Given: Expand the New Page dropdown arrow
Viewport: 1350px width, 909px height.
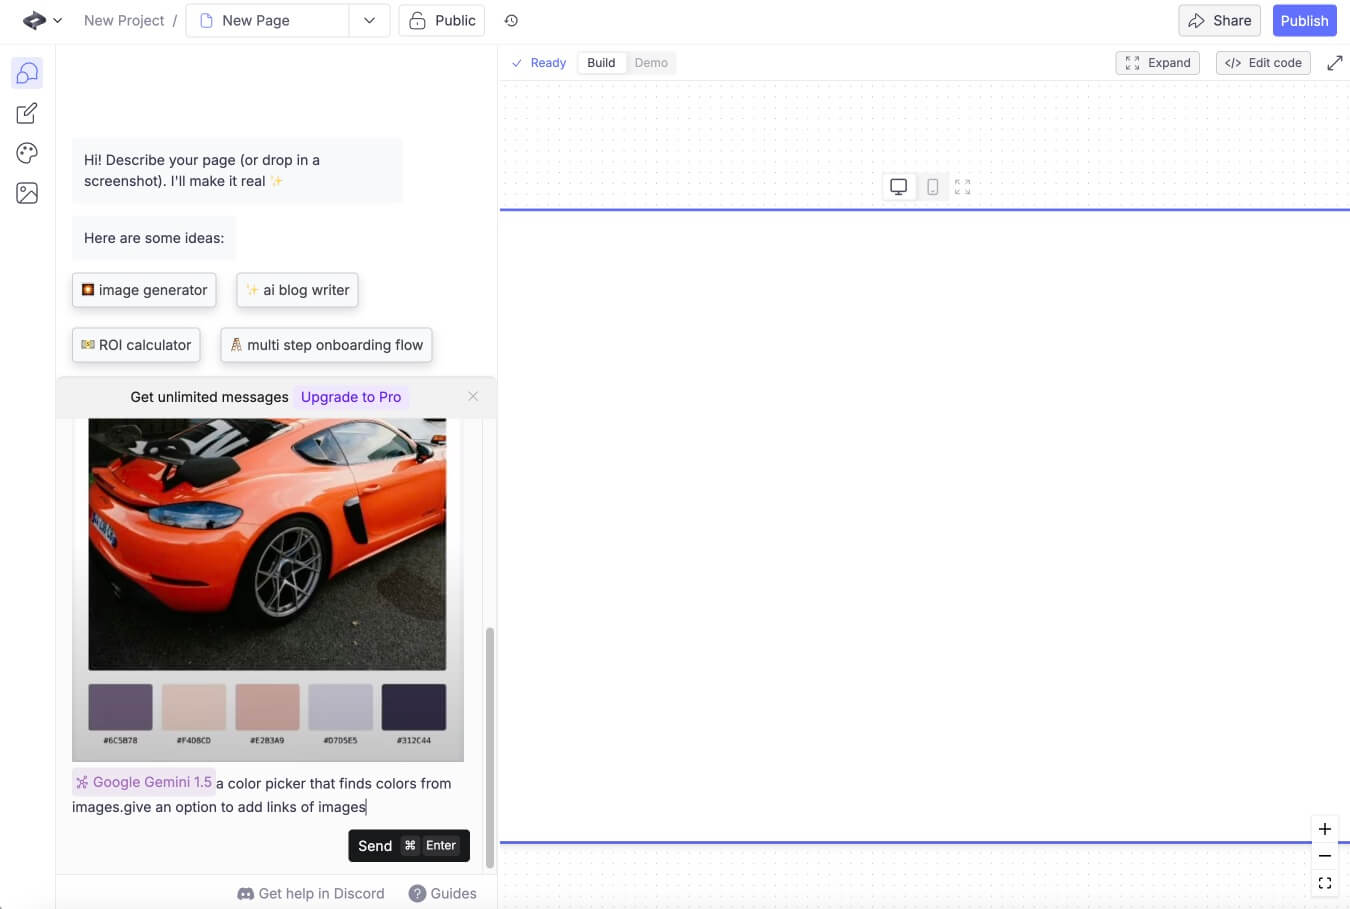Looking at the screenshot, I should 369,21.
